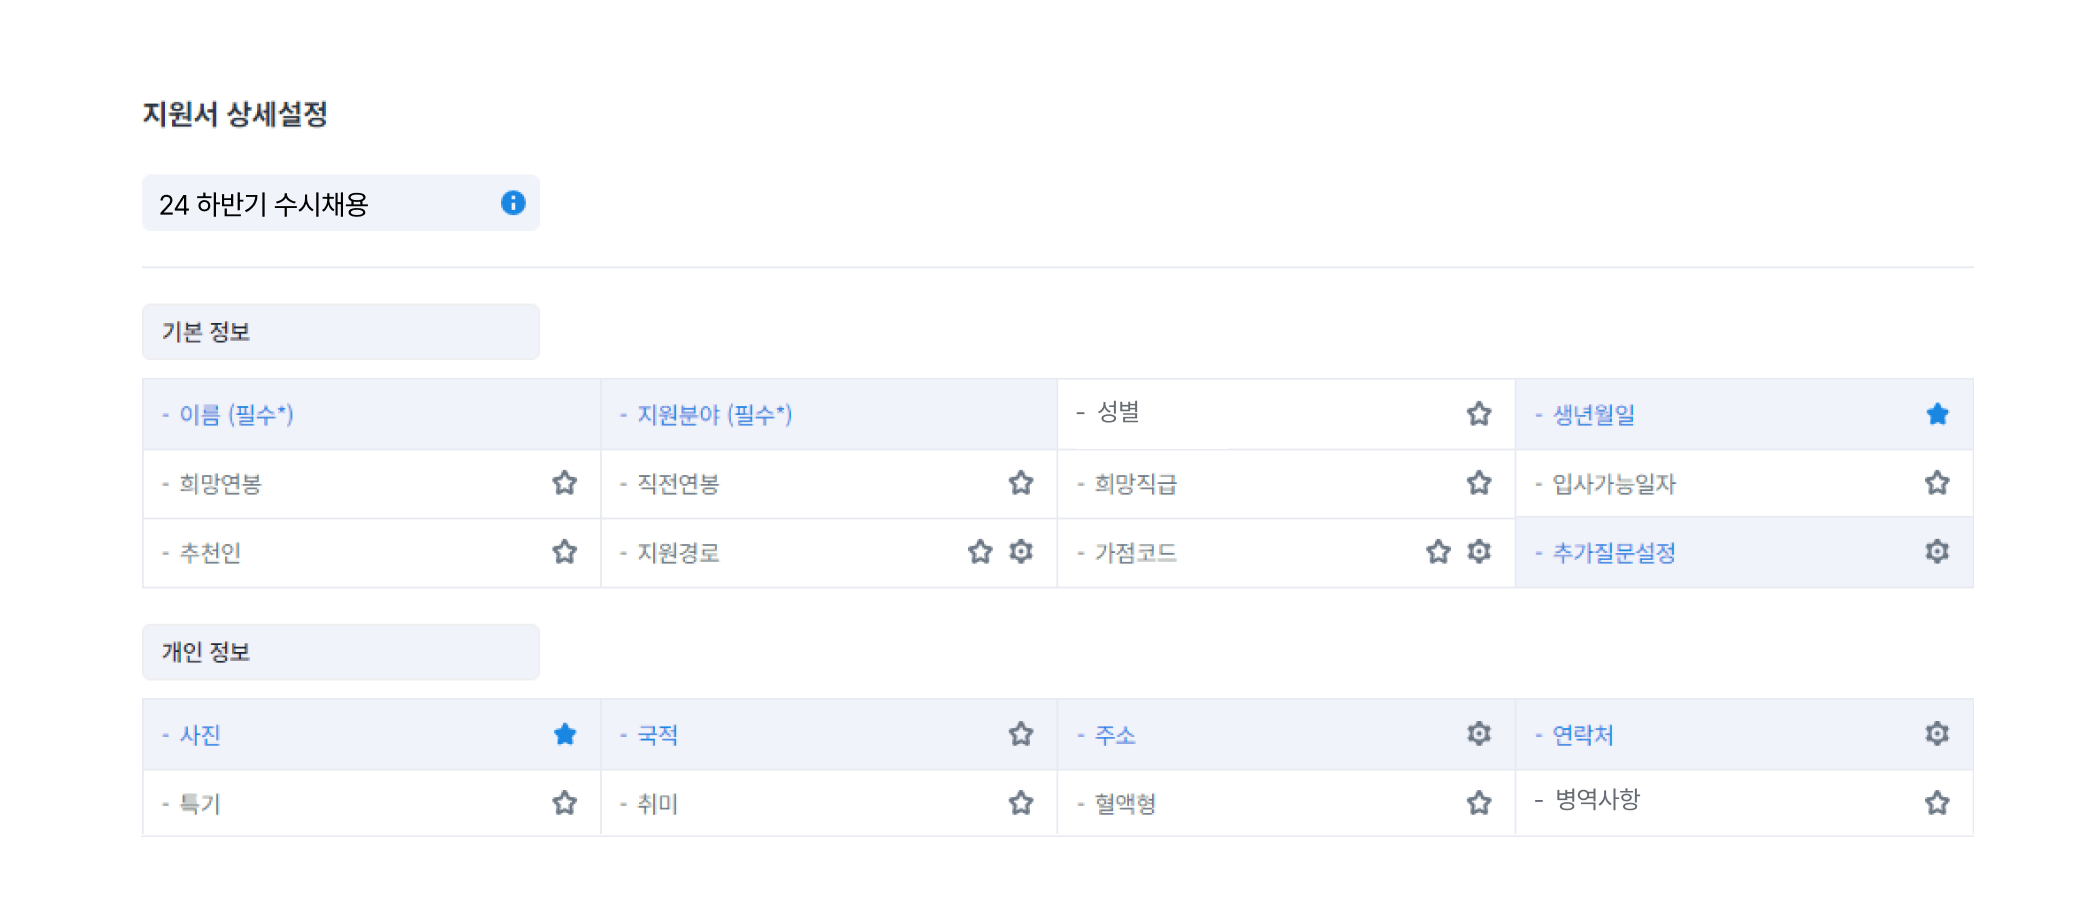Open the 연락처 settings gear
The height and width of the screenshot is (900, 2100).
1937,734
